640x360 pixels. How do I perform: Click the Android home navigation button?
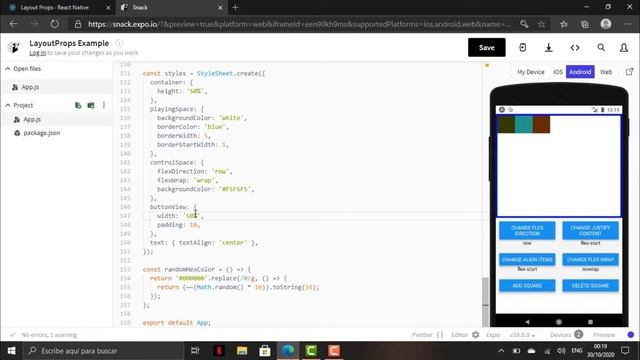point(558,322)
